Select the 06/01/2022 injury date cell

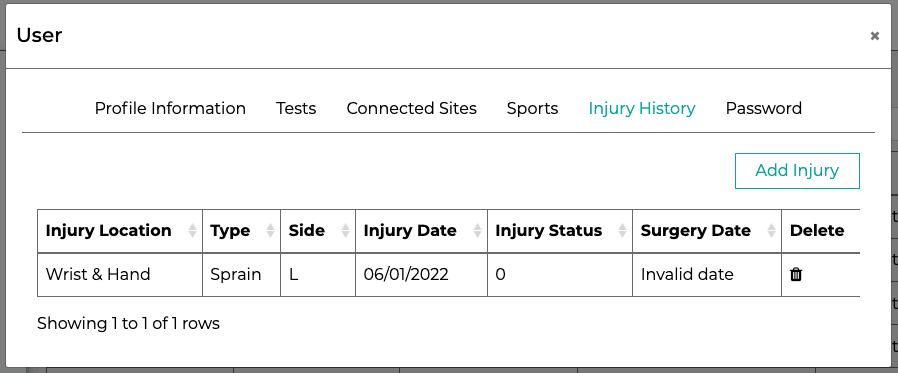[421, 275]
